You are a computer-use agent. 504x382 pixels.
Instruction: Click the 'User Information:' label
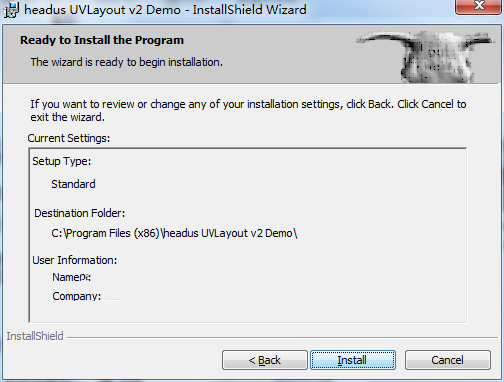coord(75,260)
